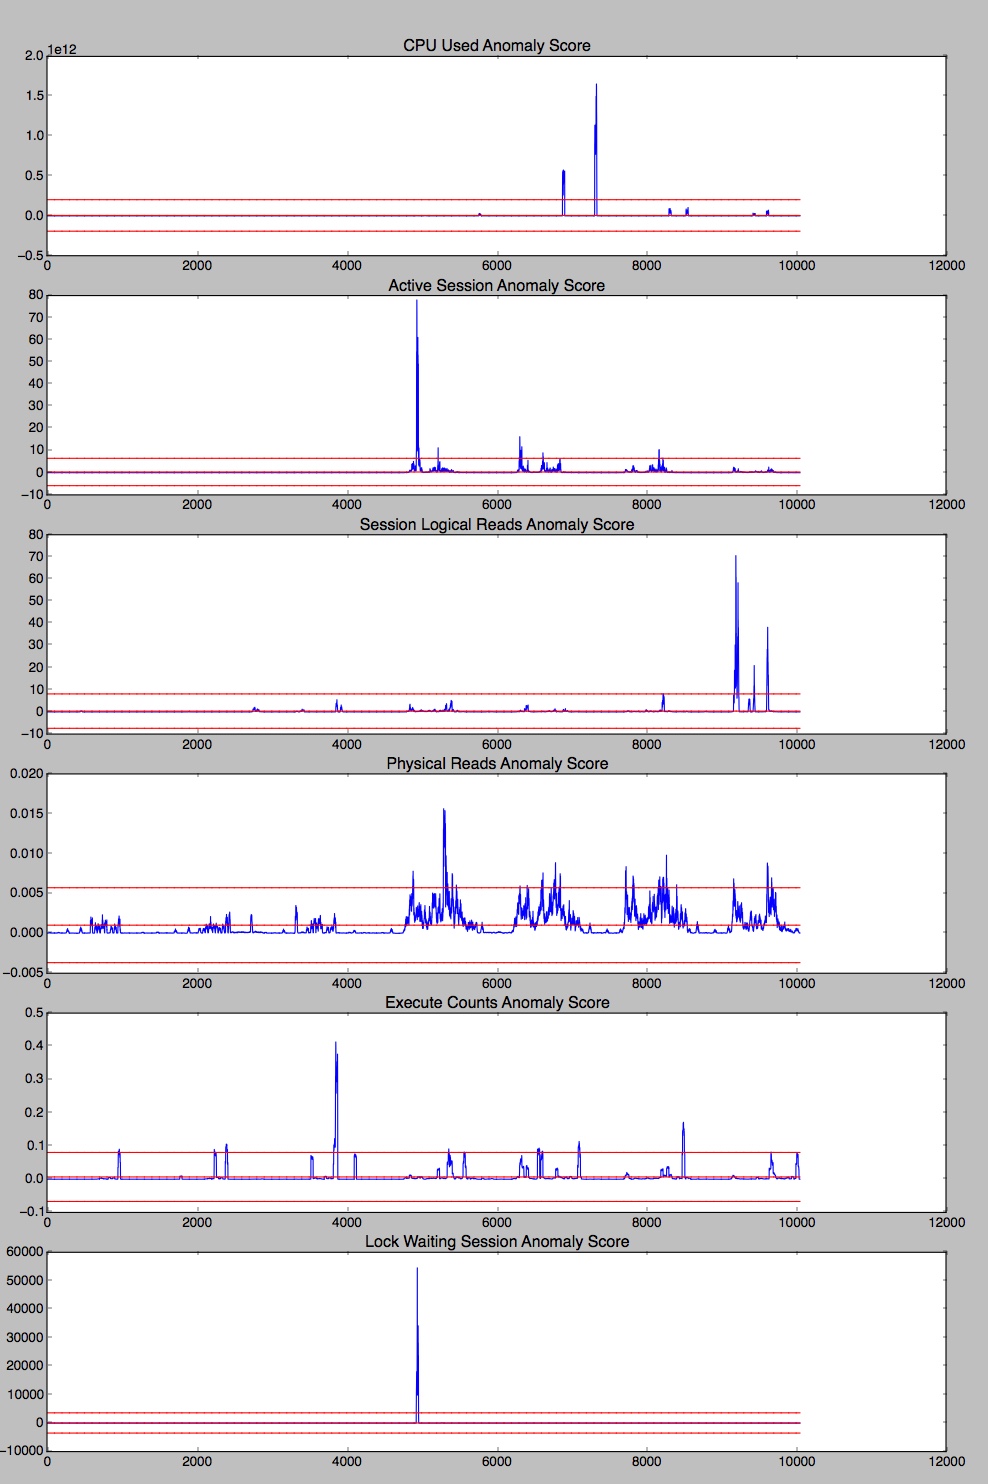The height and width of the screenshot is (1484, 988).
Task: Click the tallest spike in Execute Counts chart
Action: [336, 1110]
